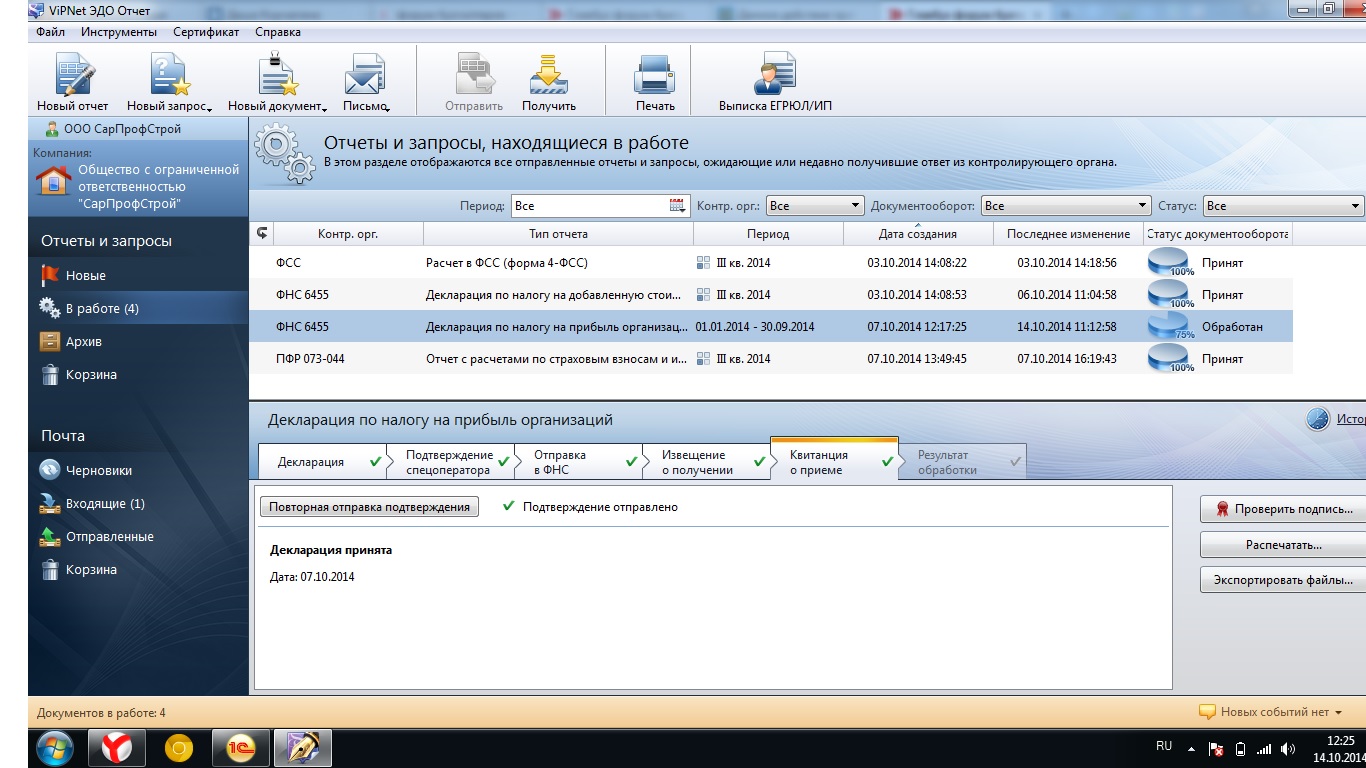Open the Архив folder in the sidebar
Screen dimensions: 1366x768
[x=84, y=342]
